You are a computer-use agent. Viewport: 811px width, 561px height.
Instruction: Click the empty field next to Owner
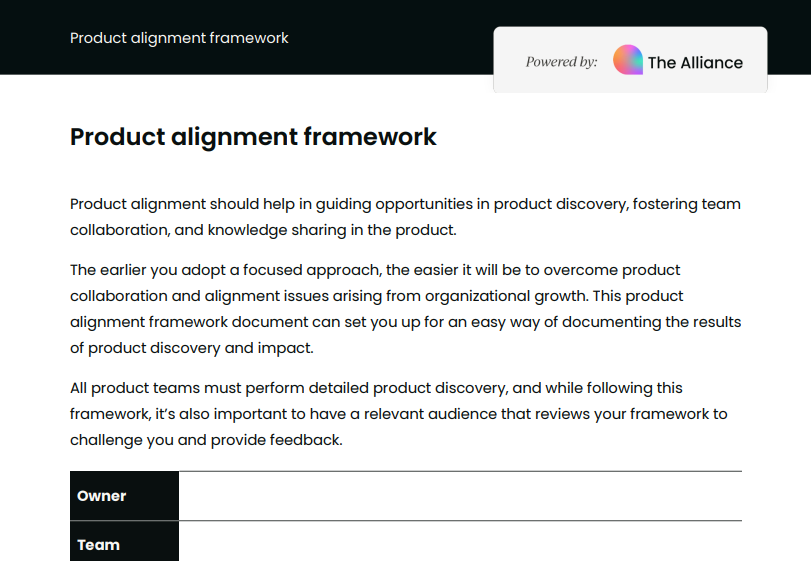click(x=460, y=496)
